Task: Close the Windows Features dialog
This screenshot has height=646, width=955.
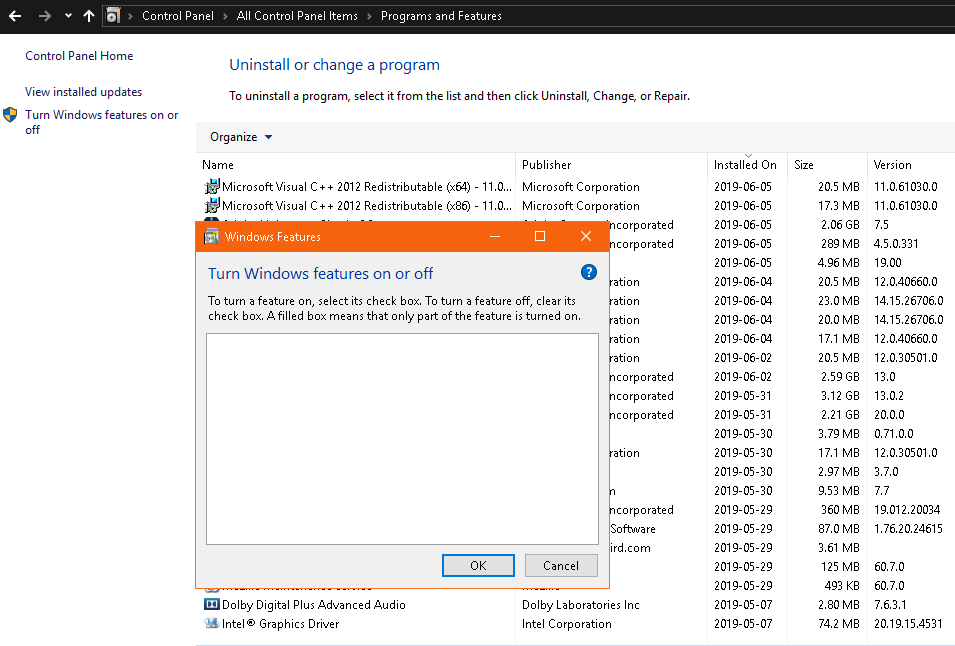Action: 586,236
